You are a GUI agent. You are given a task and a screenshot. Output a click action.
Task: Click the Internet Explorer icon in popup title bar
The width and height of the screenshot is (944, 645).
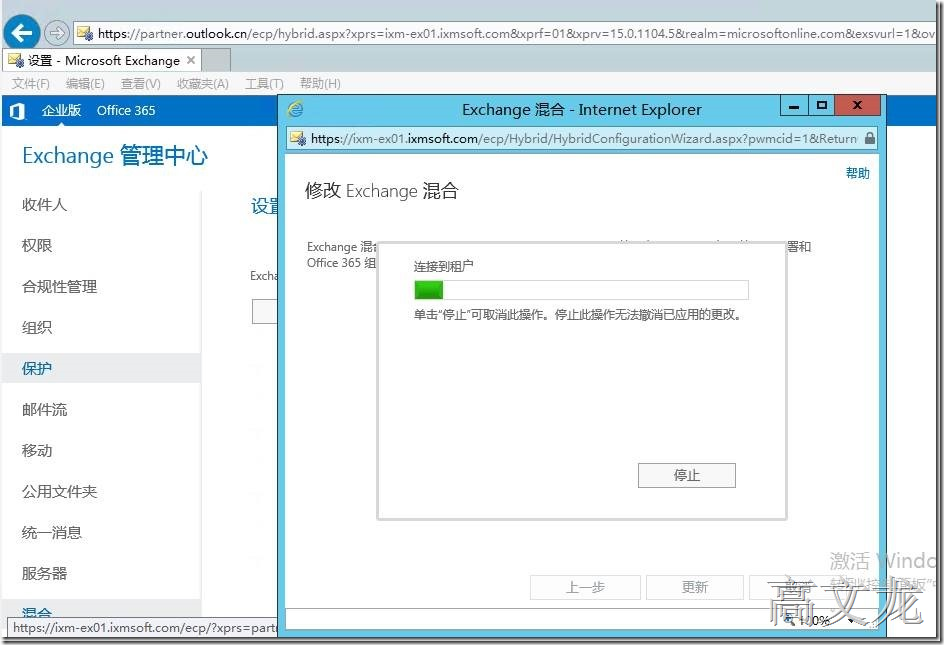tap(295, 110)
